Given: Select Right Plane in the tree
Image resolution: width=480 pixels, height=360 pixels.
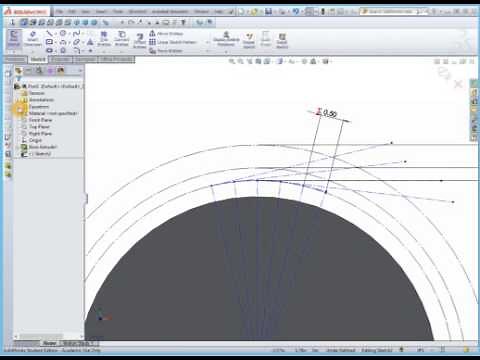Looking at the screenshot, I should click(40, 134).
